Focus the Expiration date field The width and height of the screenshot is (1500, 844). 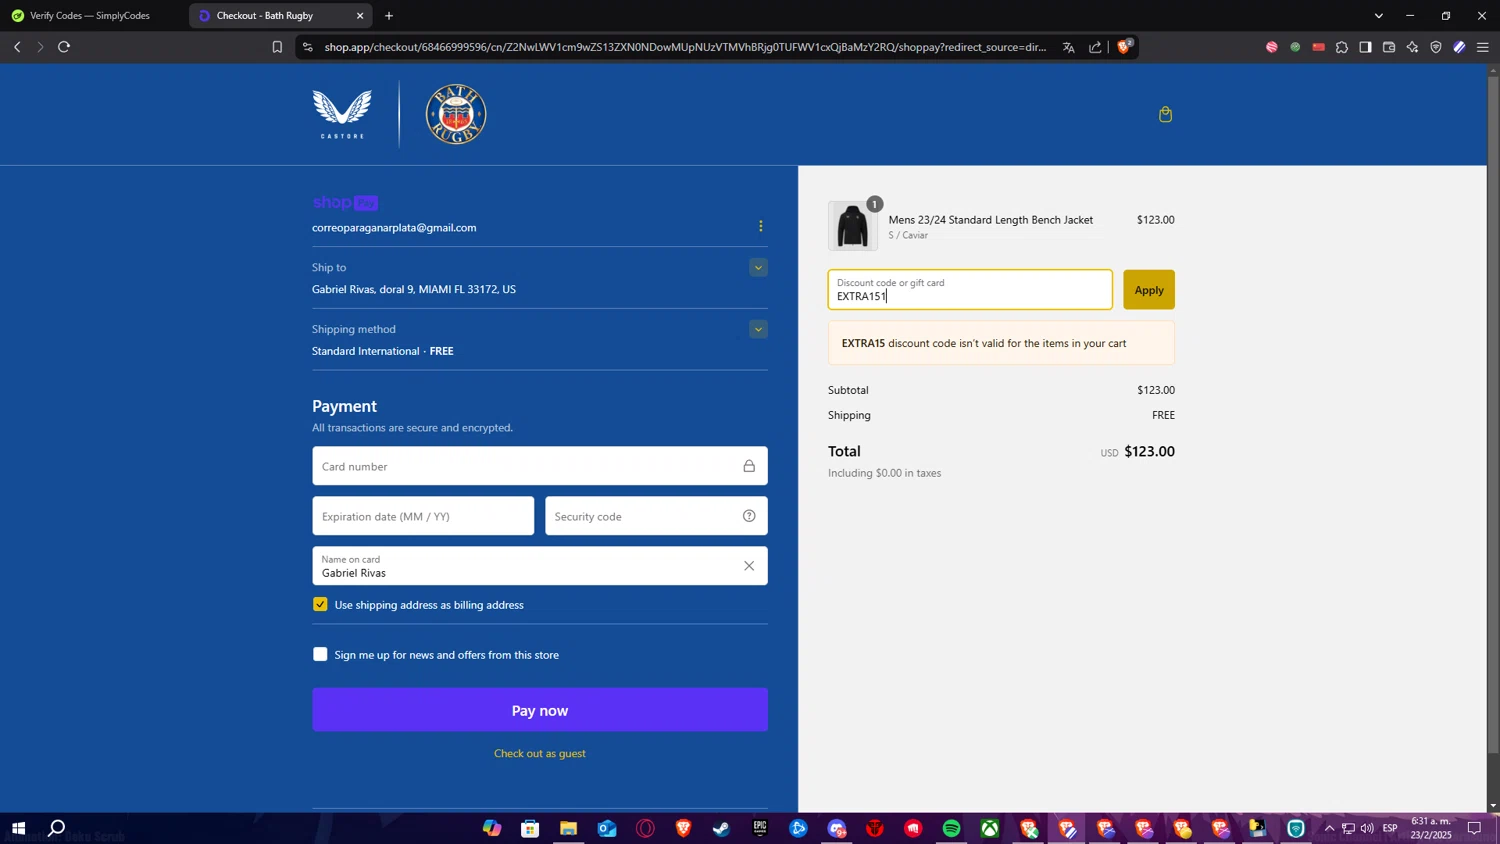423,516
